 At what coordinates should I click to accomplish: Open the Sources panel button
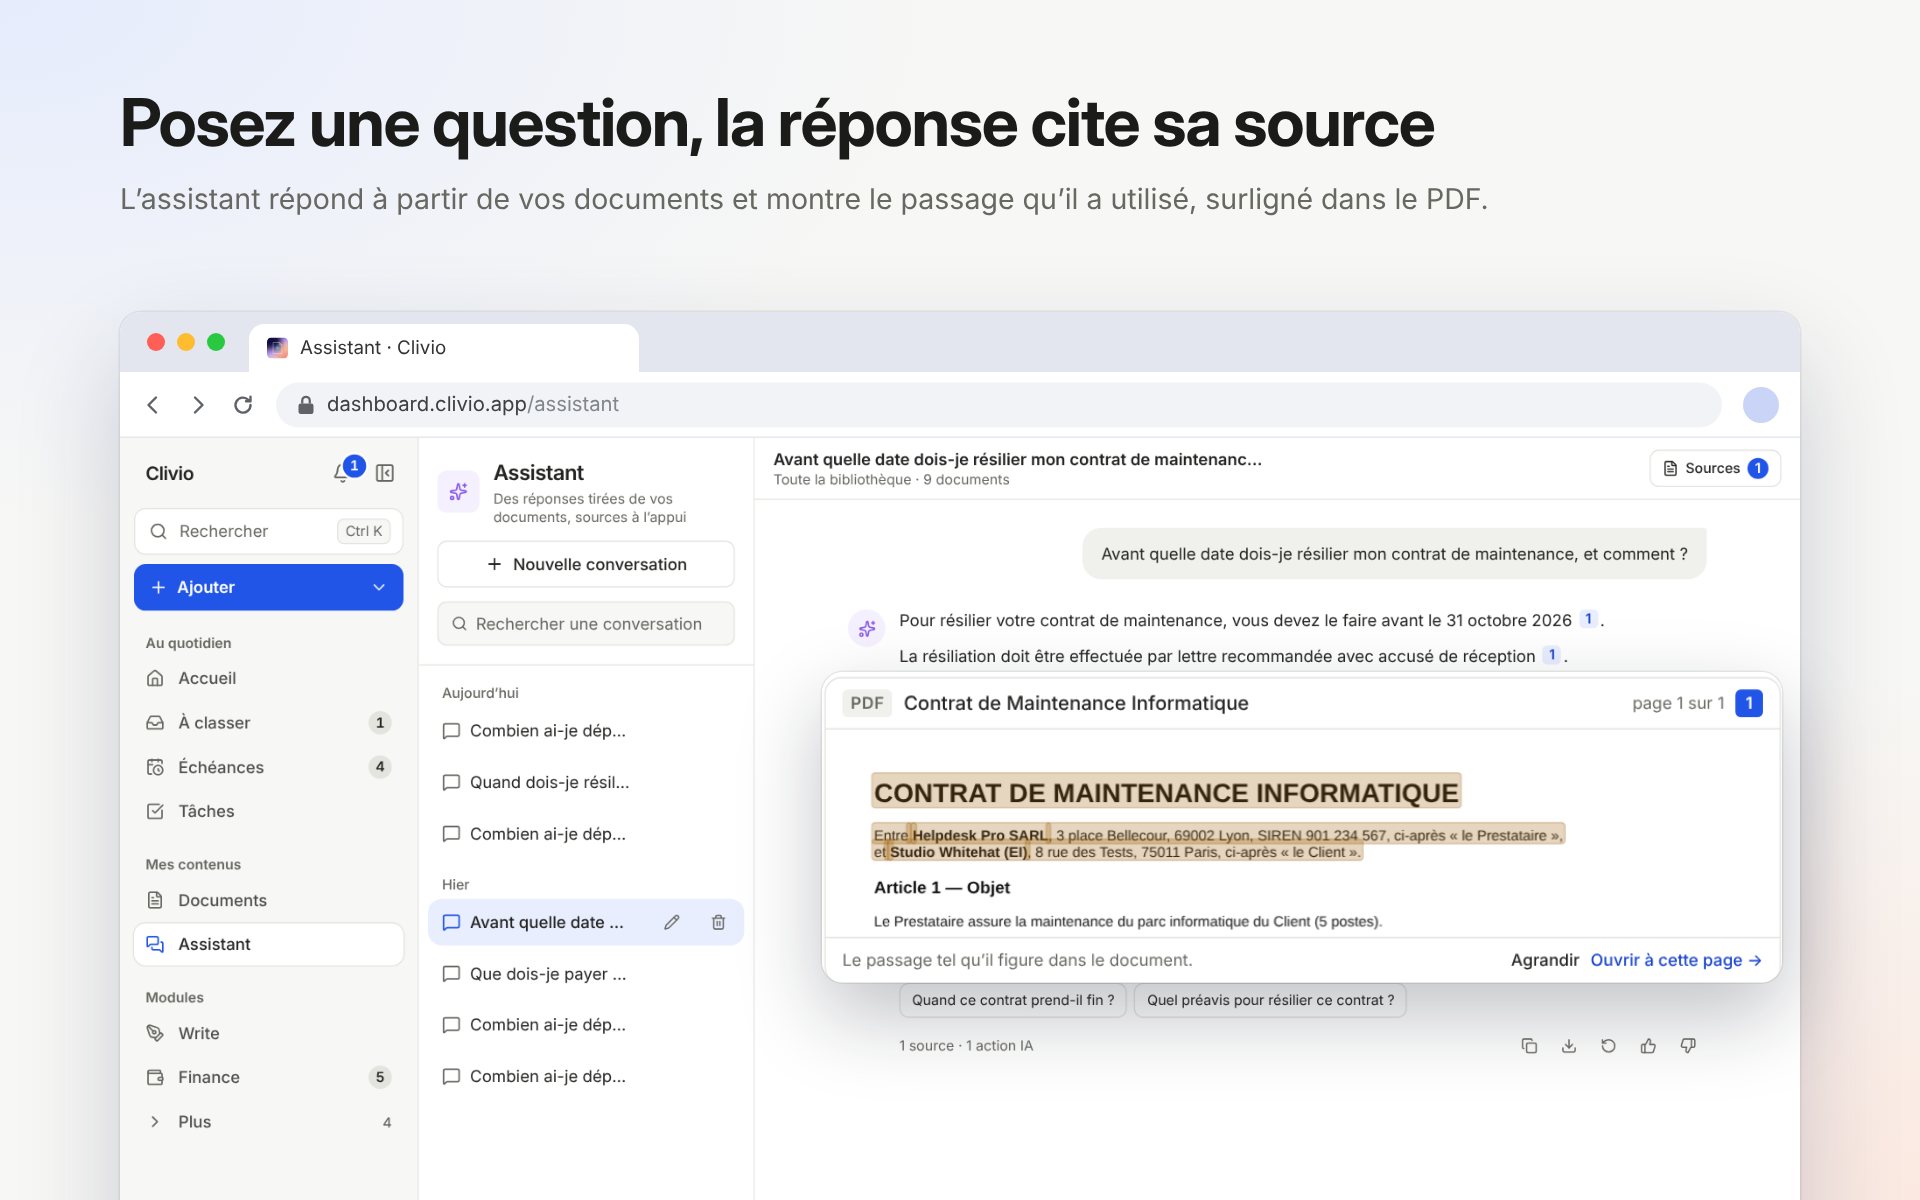[x=1715, y=468]
